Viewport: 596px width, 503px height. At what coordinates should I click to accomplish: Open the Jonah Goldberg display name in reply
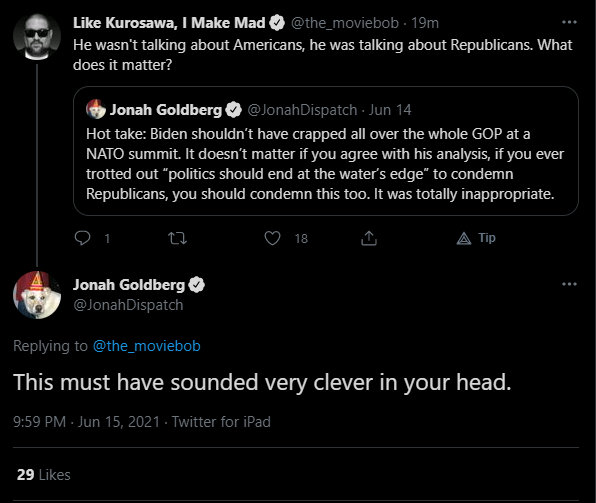(129, 285)
